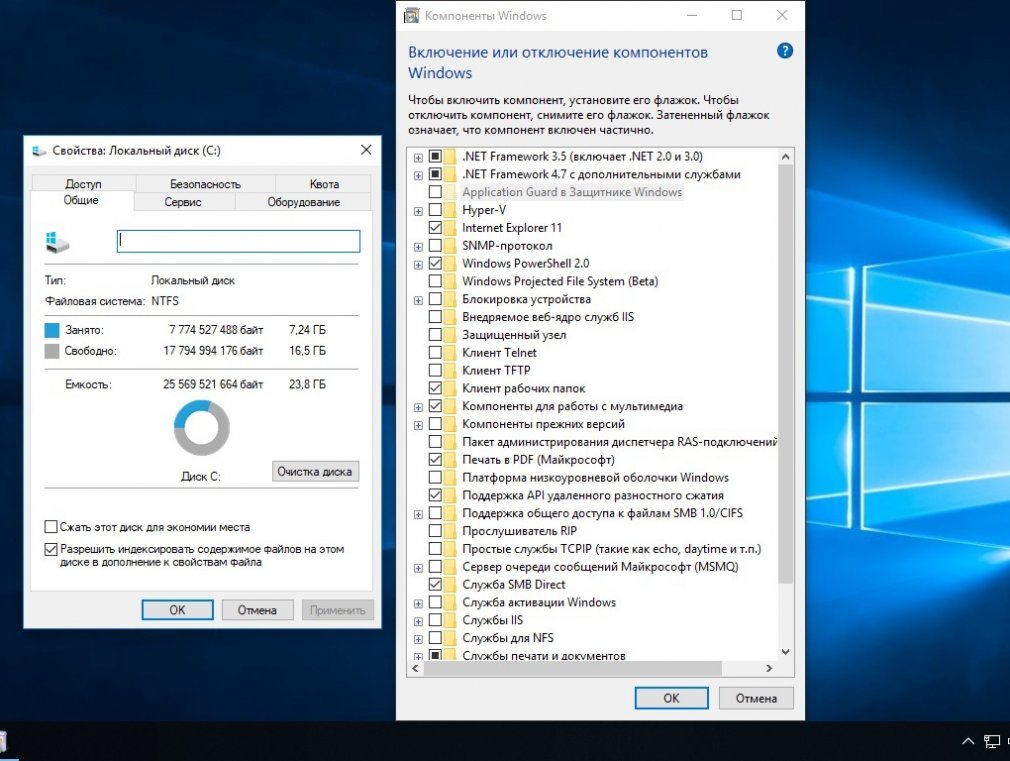Open the Квота tab

click(x=324, y=184)
